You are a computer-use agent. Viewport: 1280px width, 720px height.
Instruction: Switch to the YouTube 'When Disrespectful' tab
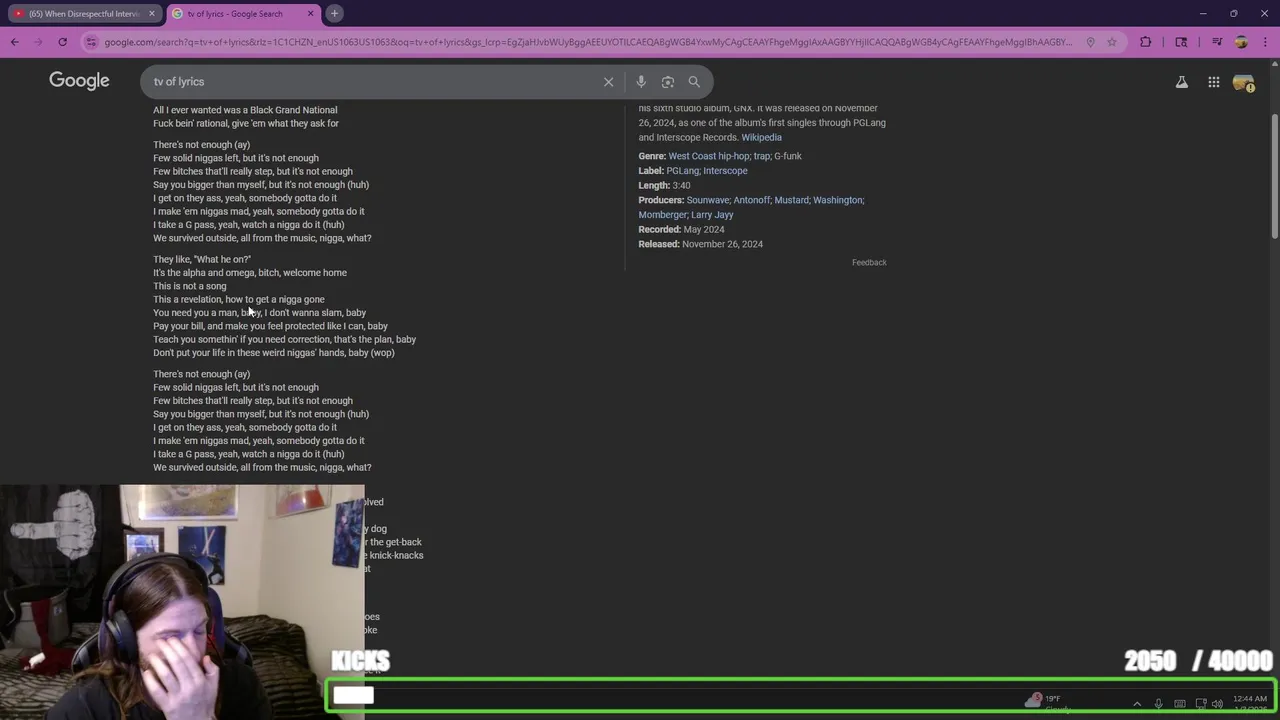[x=82, y=13]
